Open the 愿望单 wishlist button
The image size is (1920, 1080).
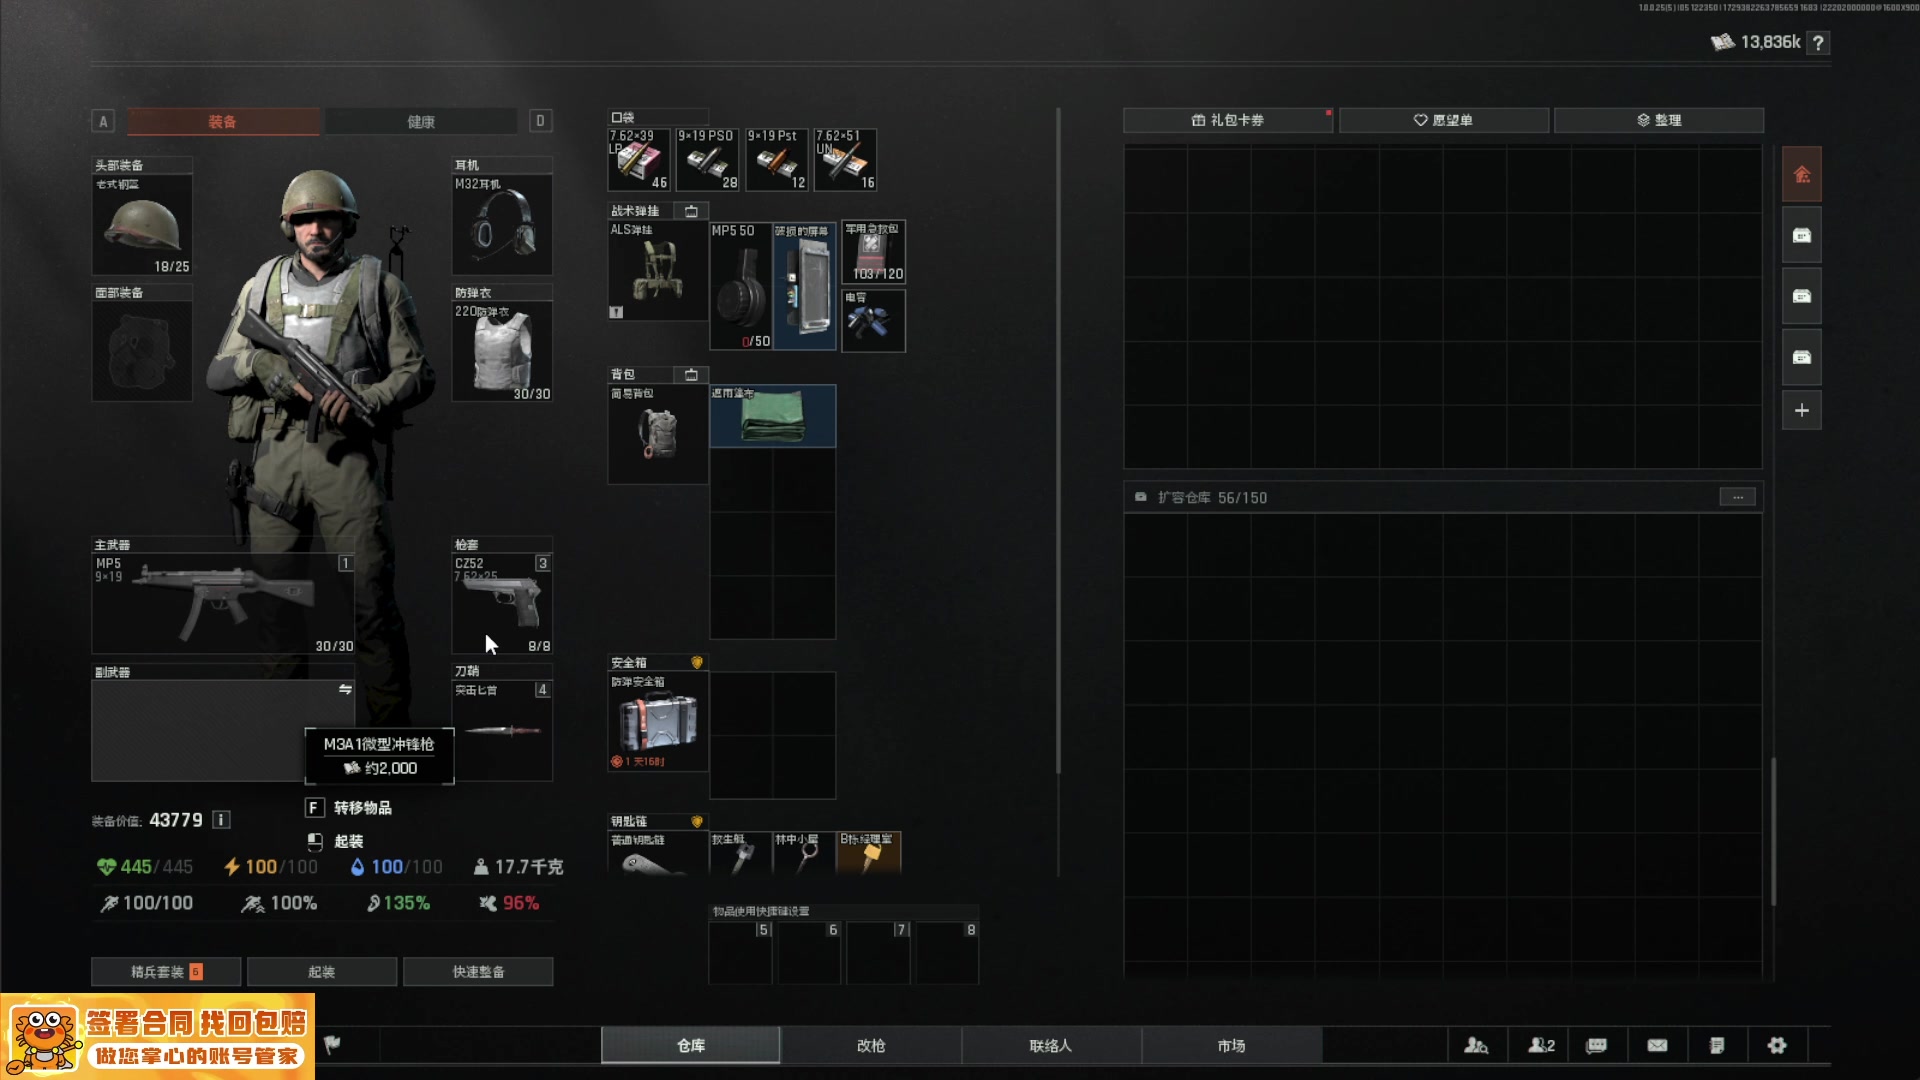tap(1443, 120)
